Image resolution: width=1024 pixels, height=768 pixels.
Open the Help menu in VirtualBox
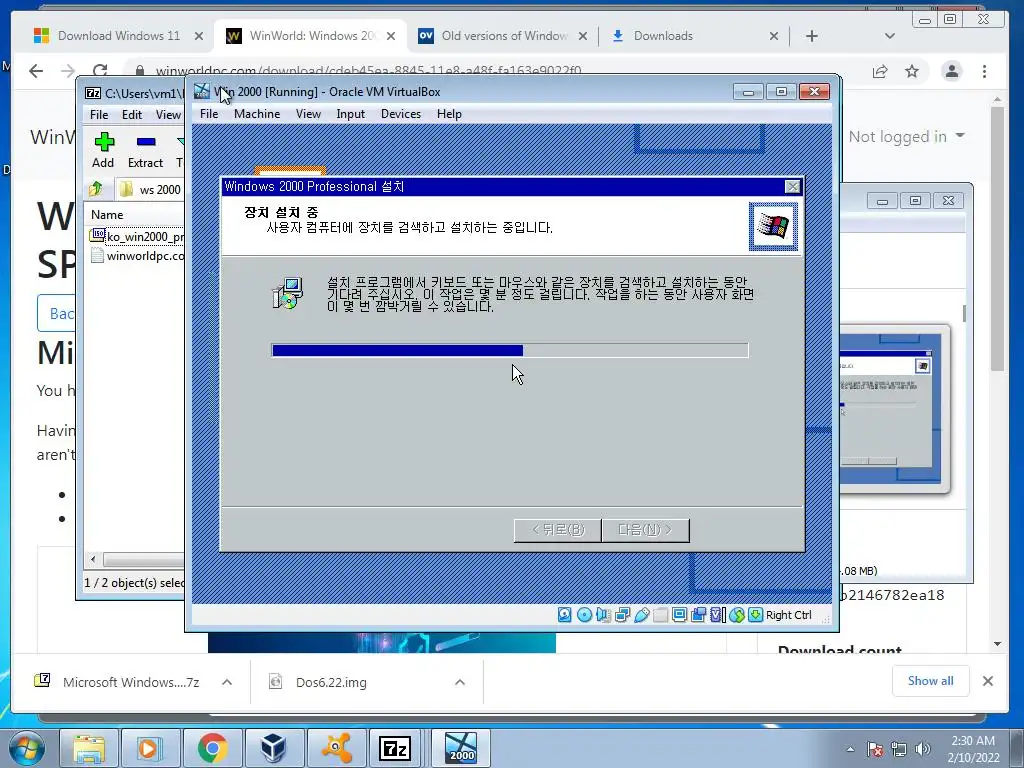[x=449, y=114]
